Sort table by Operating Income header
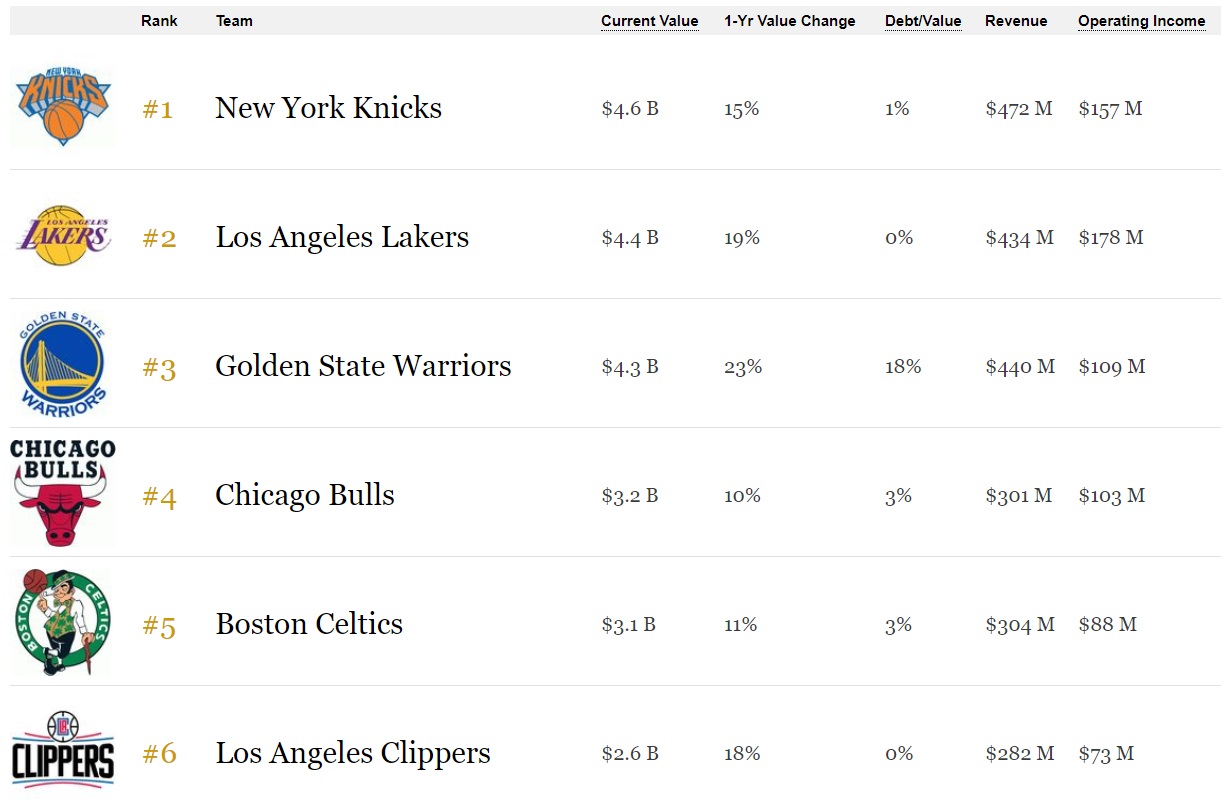This screenshot has height=807, width=1221. click(x=1141, y=21)
